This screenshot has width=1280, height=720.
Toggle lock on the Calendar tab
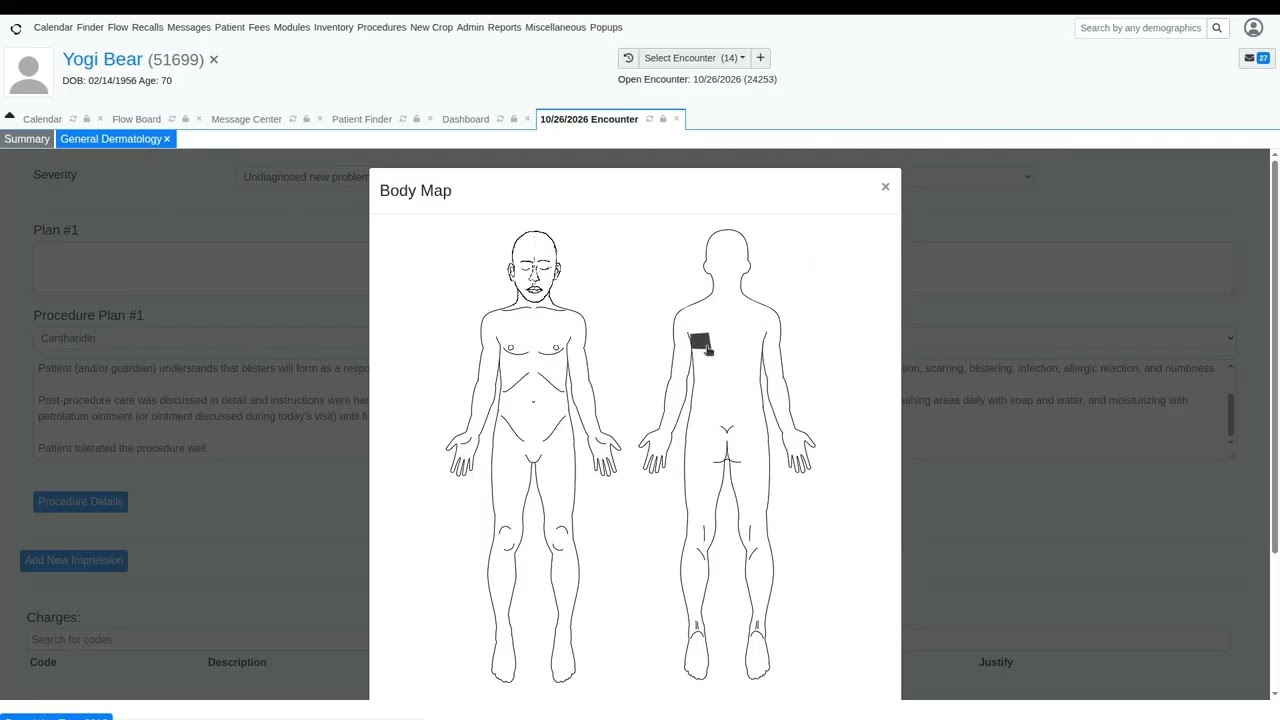click(x=86, y=119)
